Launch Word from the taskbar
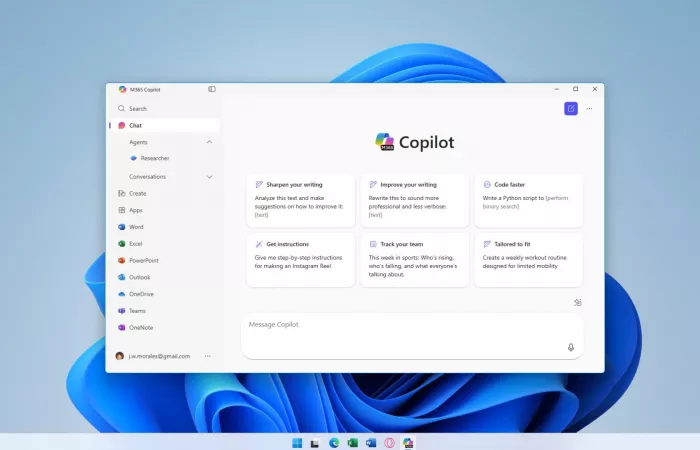This screenshot has height=450, width=700. (371, 442)
